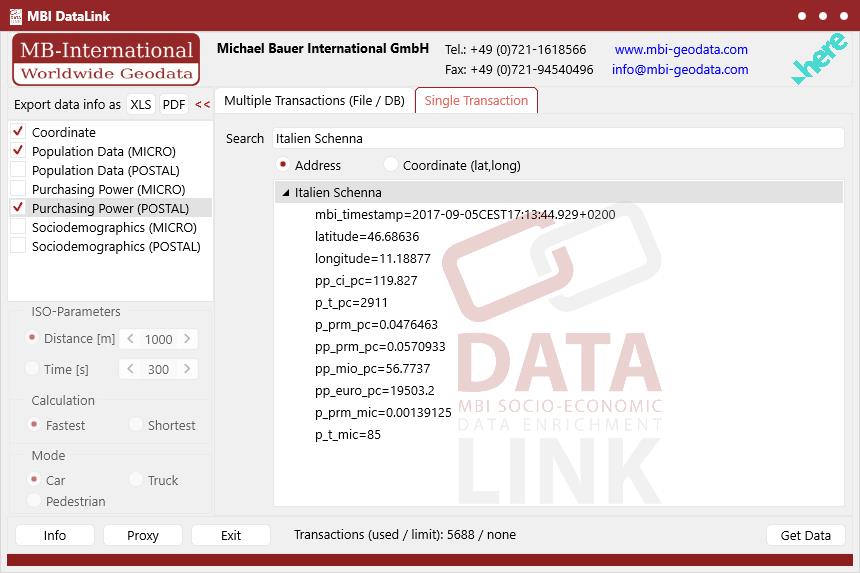Click the HERE logo icon
Viewport: 860px width, 573px height.
818,60
